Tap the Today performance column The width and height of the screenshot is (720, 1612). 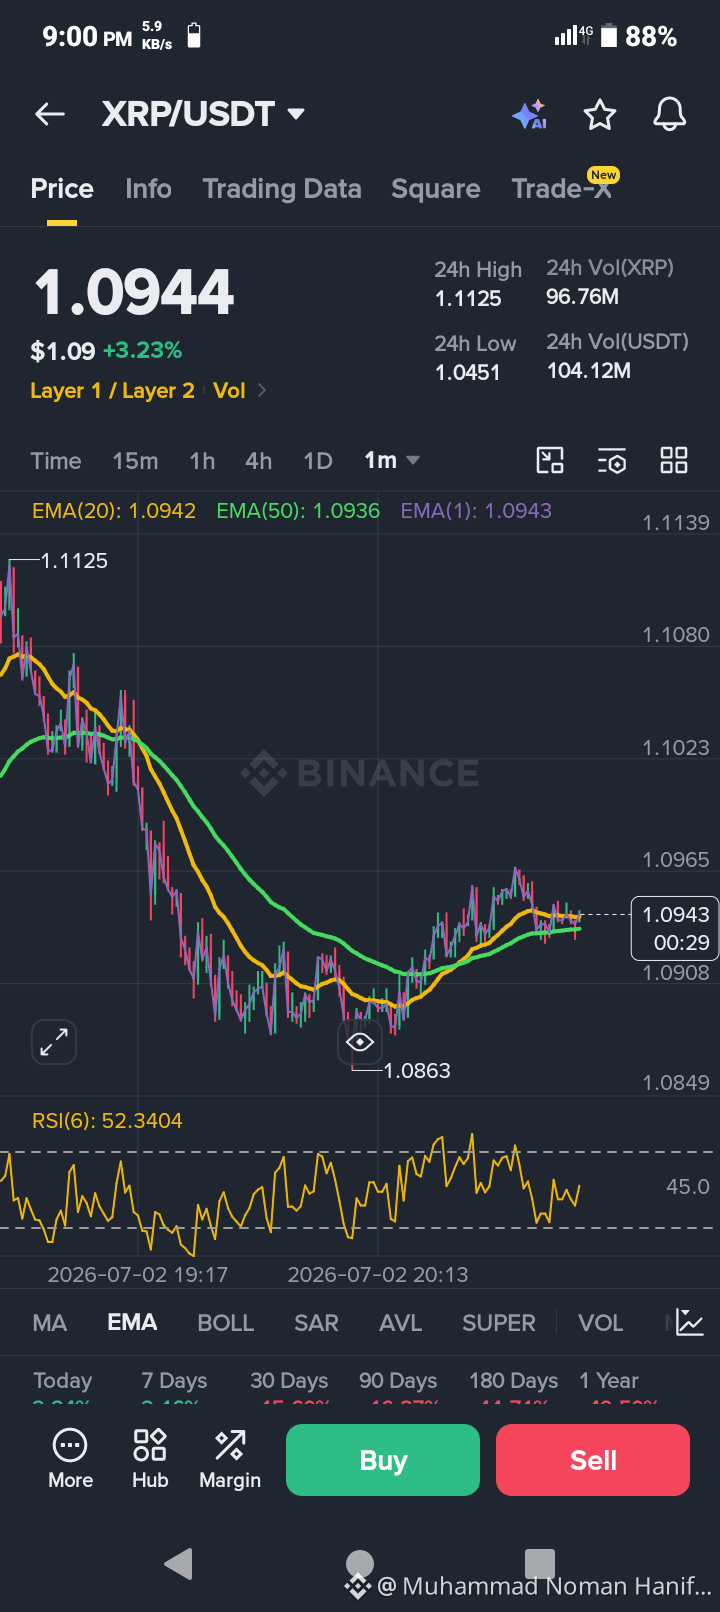point(62,1386)
